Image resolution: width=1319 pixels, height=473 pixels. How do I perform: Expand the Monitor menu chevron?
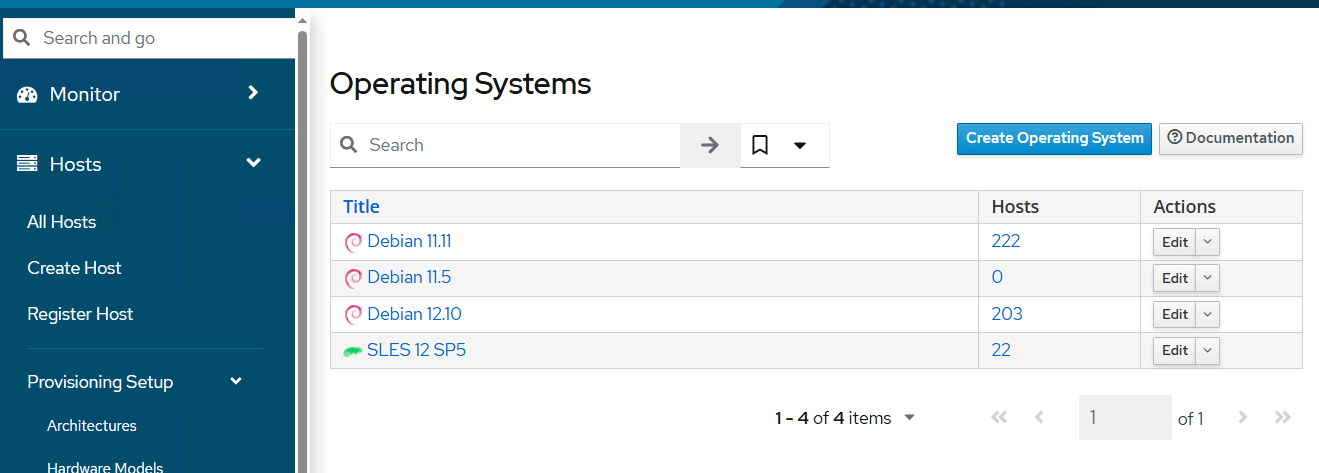(253, 93)
